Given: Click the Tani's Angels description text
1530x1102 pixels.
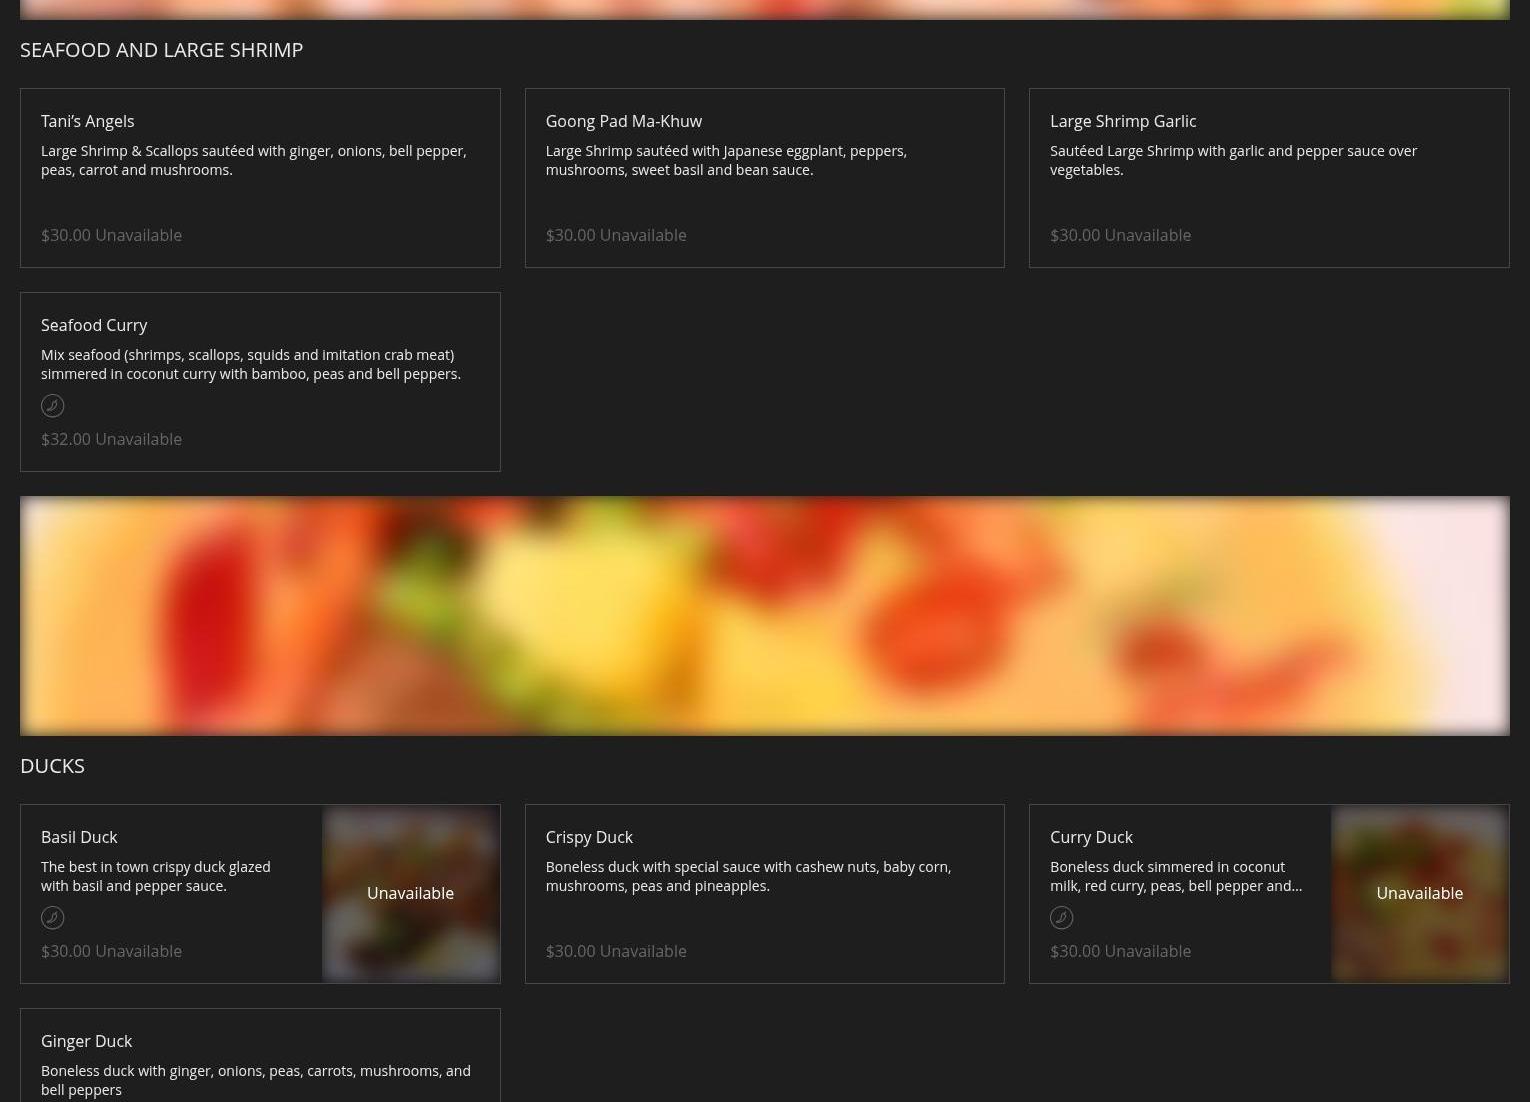Looking at the screenshot, I should pyautogui.click(x=254, y=160).
